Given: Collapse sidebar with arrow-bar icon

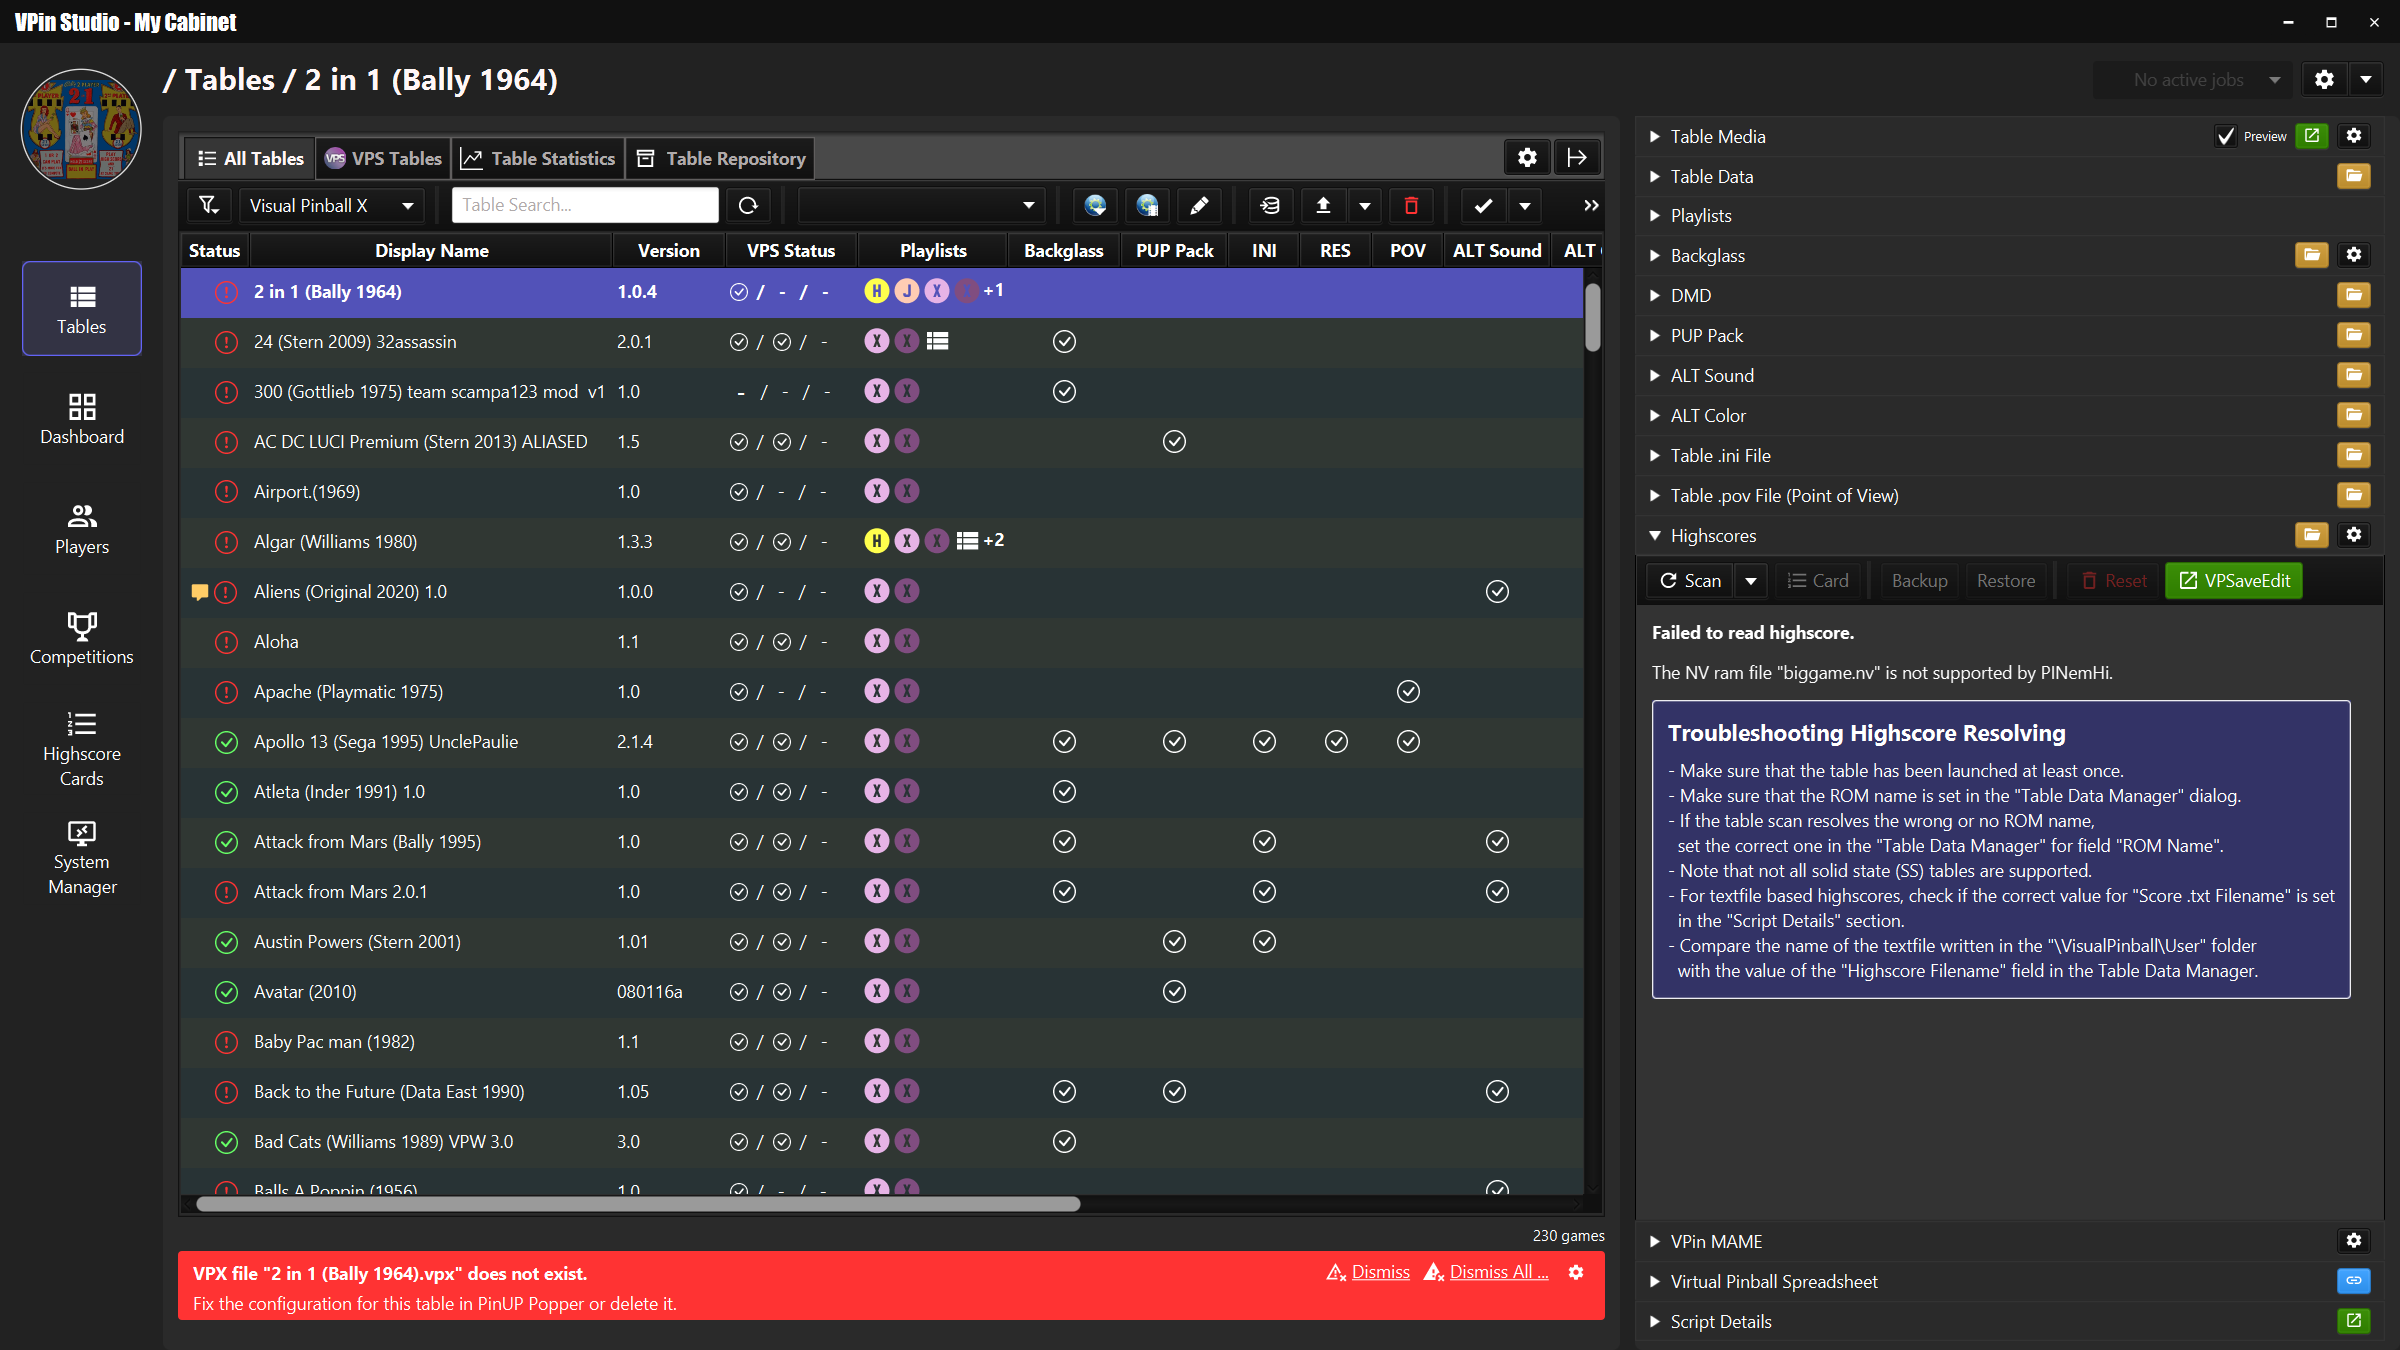Looking at the screenshot, I should (1577, 157).
